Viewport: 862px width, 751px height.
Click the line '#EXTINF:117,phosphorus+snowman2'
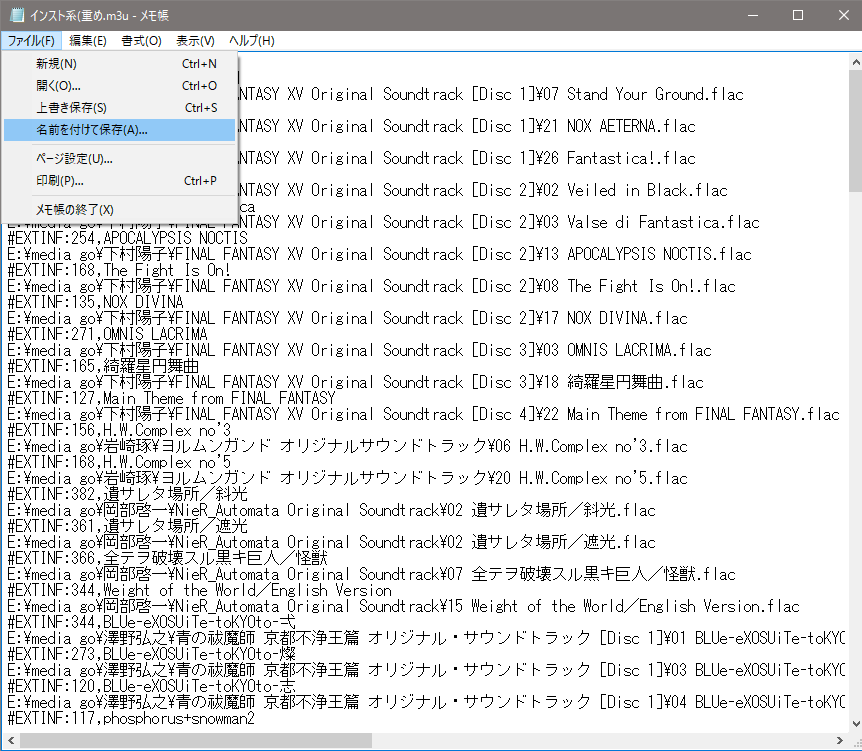click(x=131, y=717)
